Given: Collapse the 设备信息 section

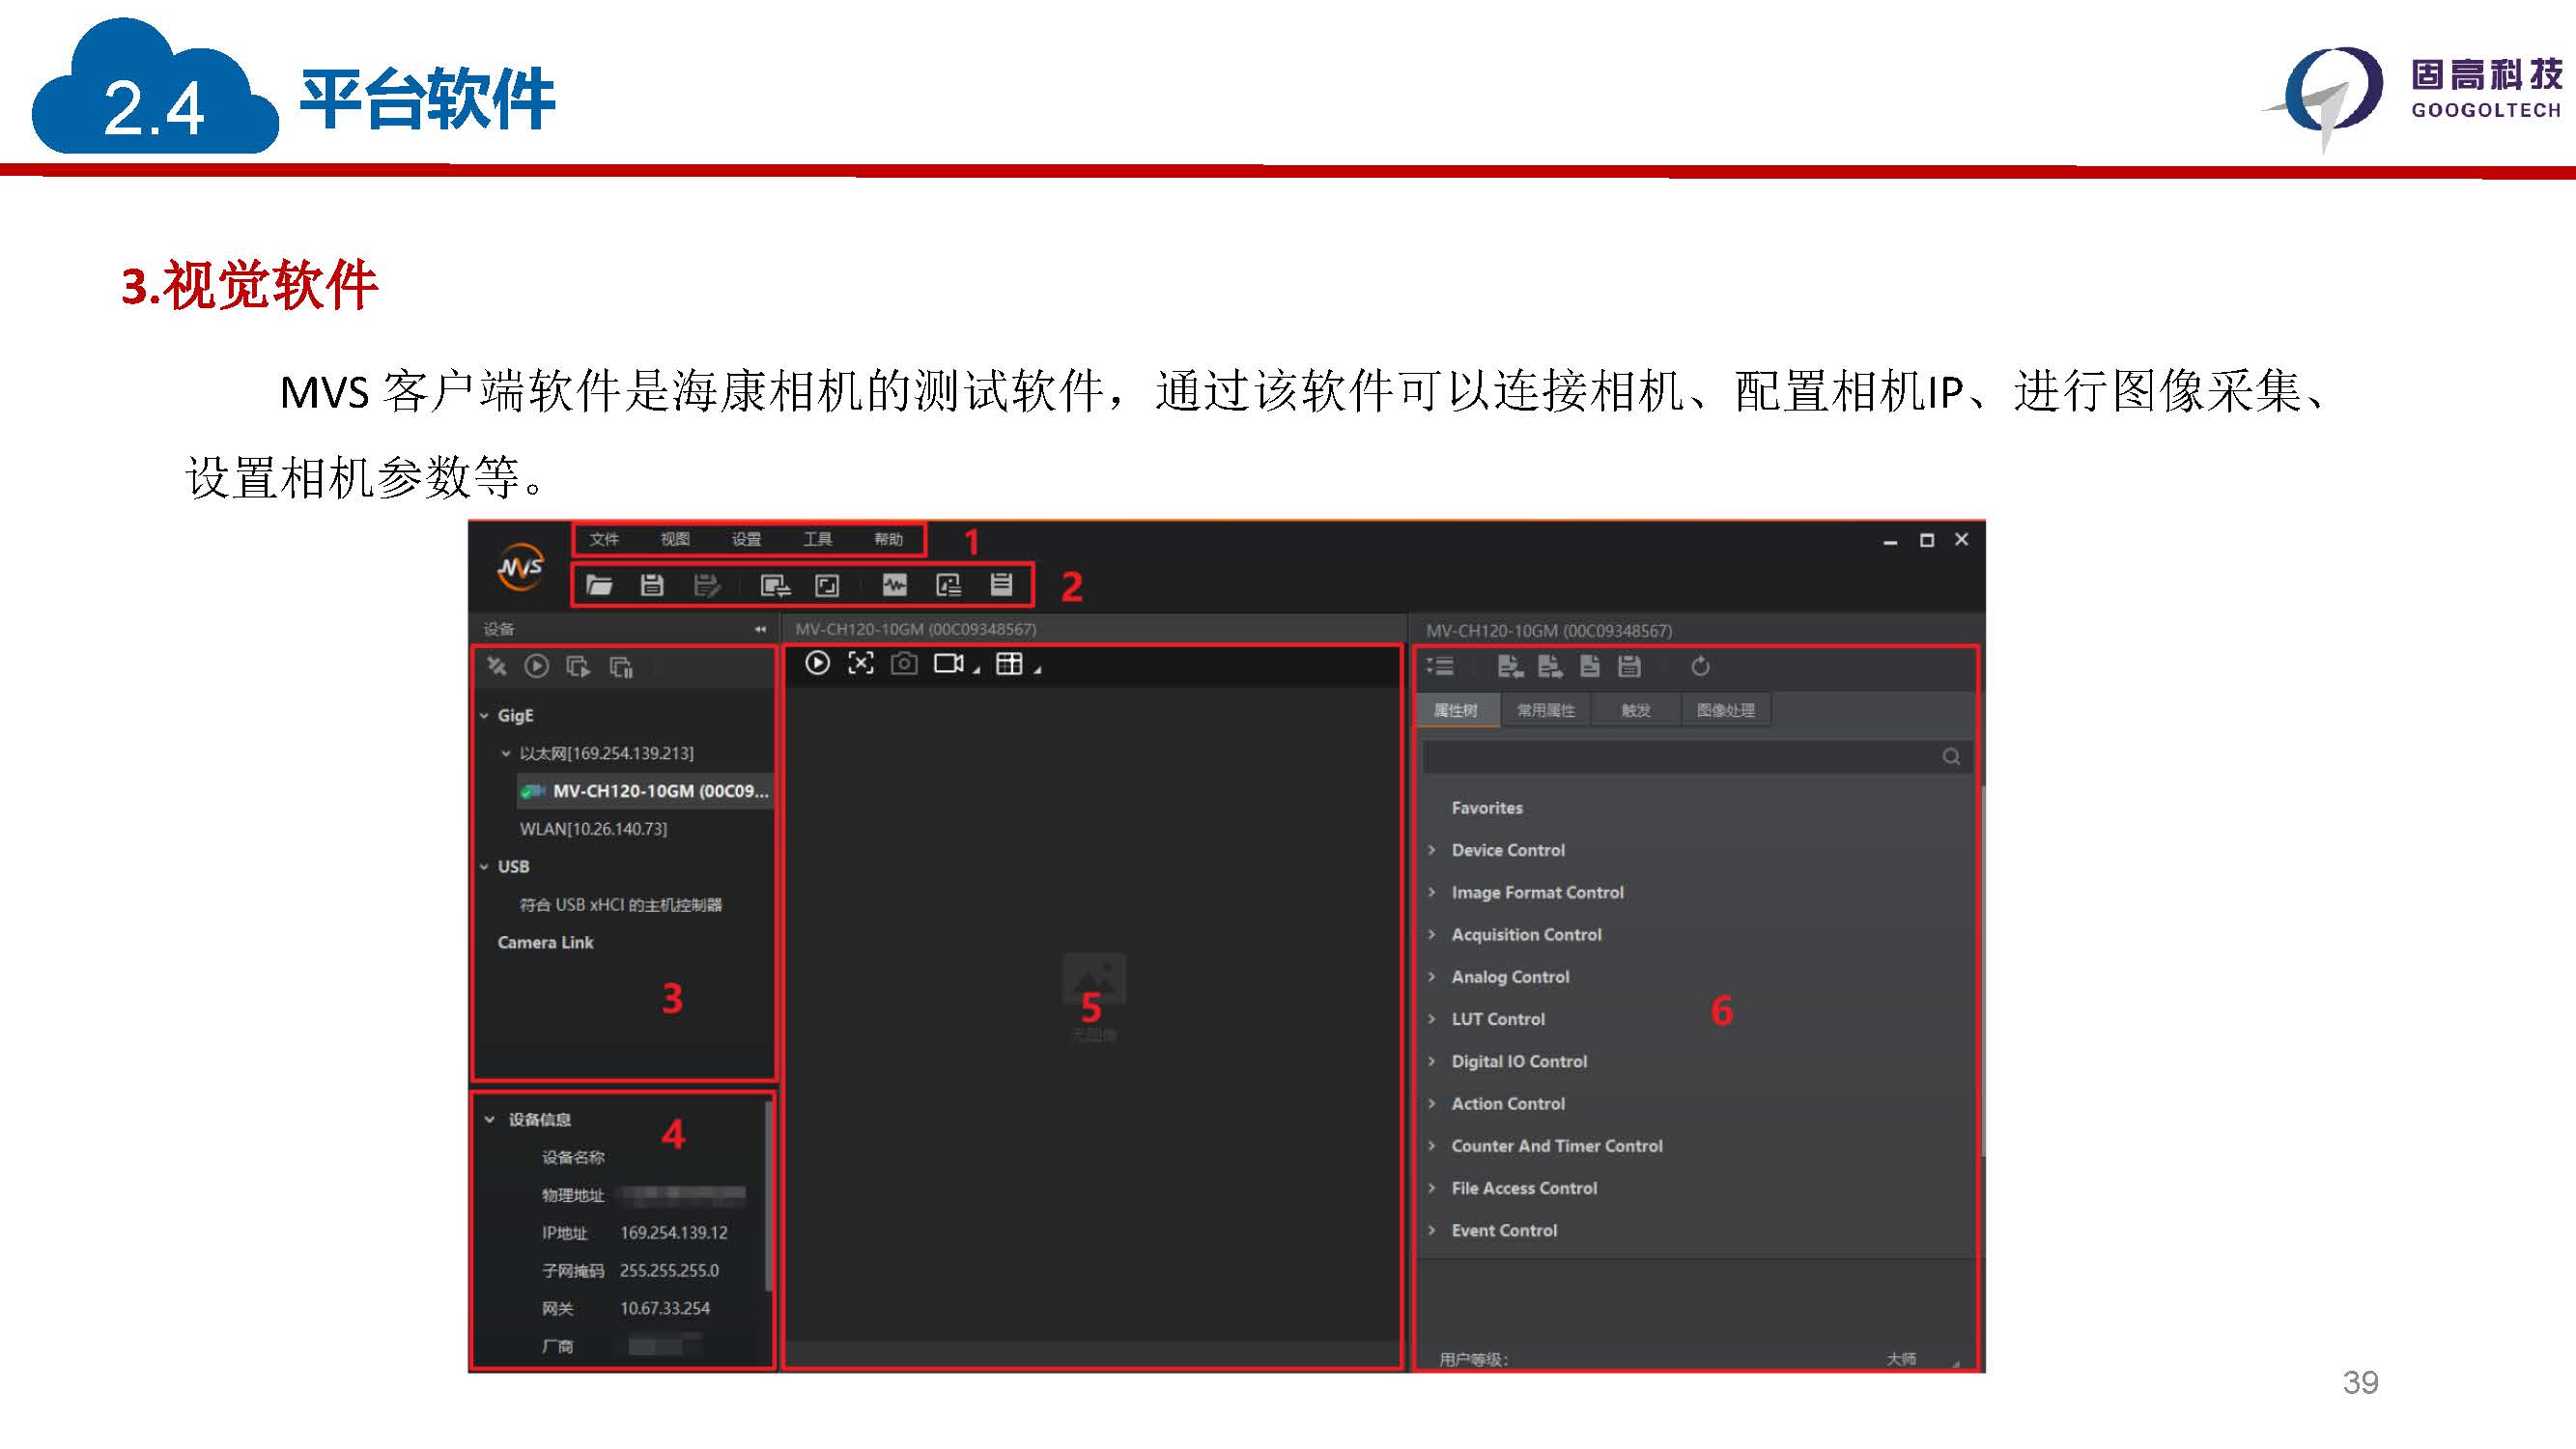Looking at the screenshot, I should [490, 1119].
